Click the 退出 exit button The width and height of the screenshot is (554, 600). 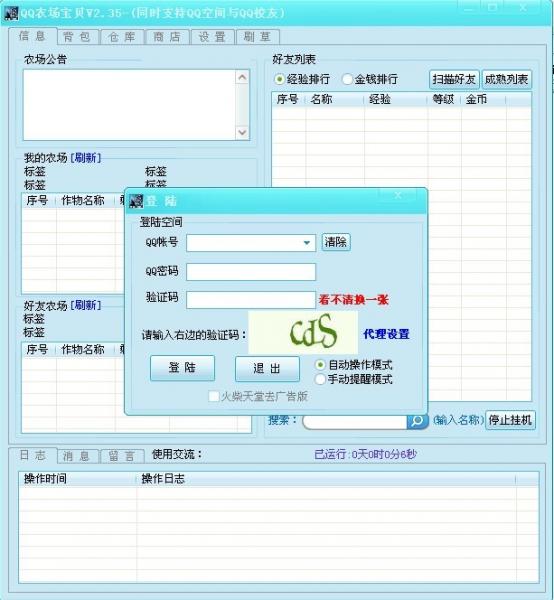[x=267, y=369]
